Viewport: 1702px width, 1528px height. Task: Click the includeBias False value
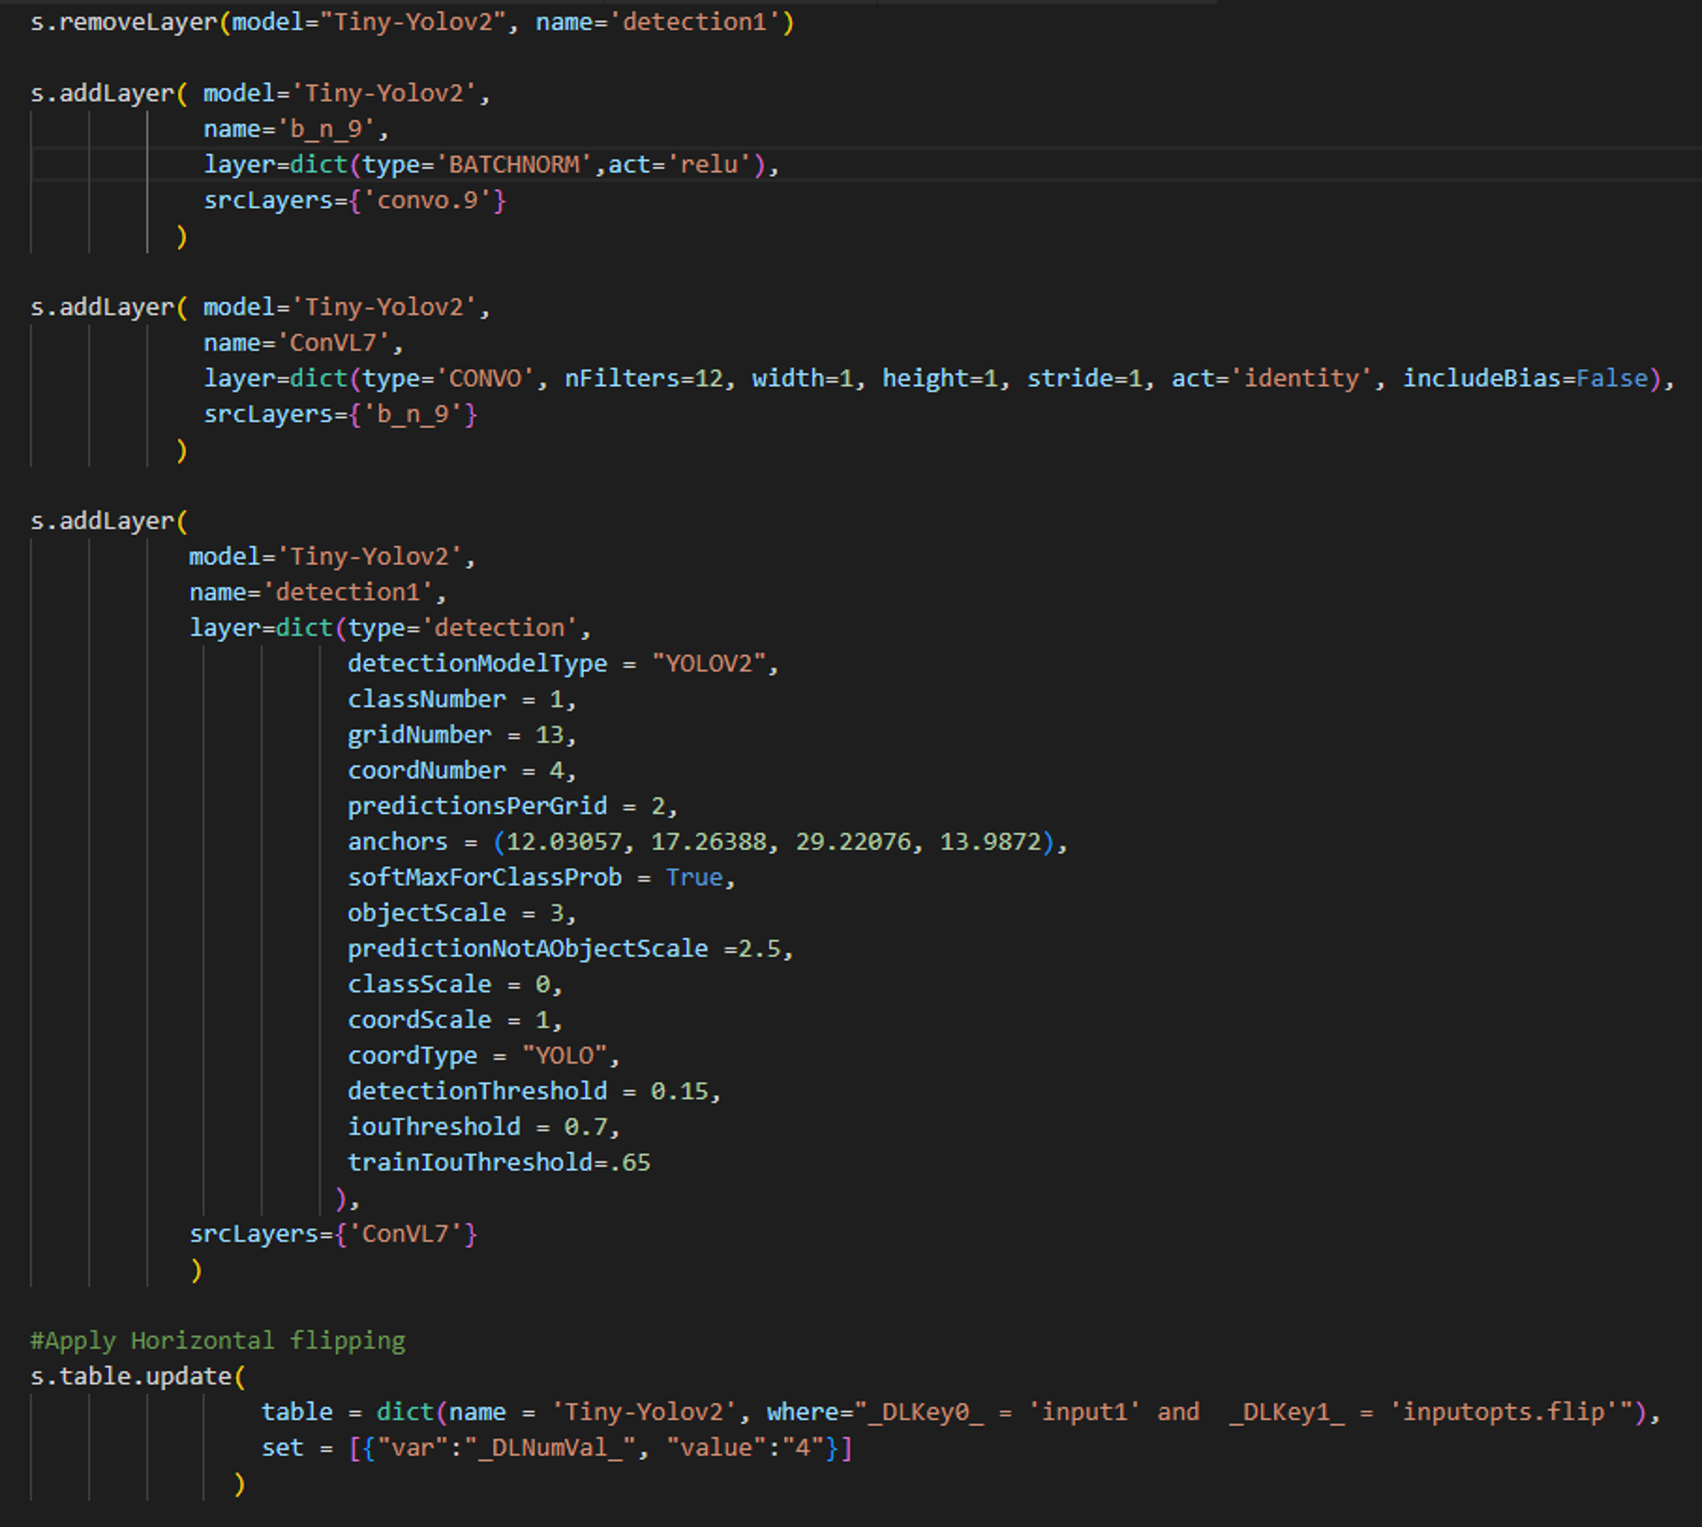1611,379
